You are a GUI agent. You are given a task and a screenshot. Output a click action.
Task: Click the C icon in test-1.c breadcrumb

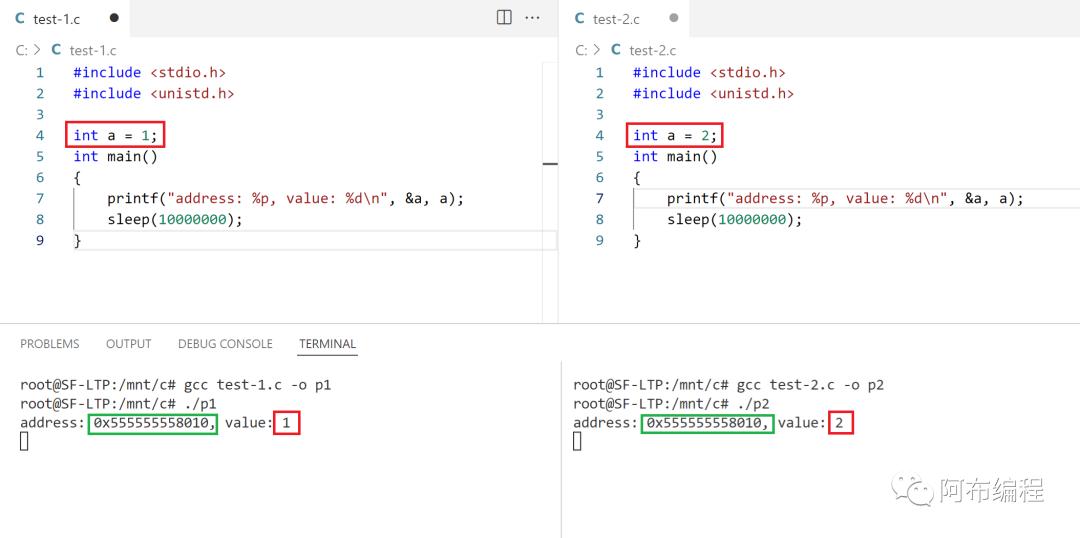(x=56, y=49)
